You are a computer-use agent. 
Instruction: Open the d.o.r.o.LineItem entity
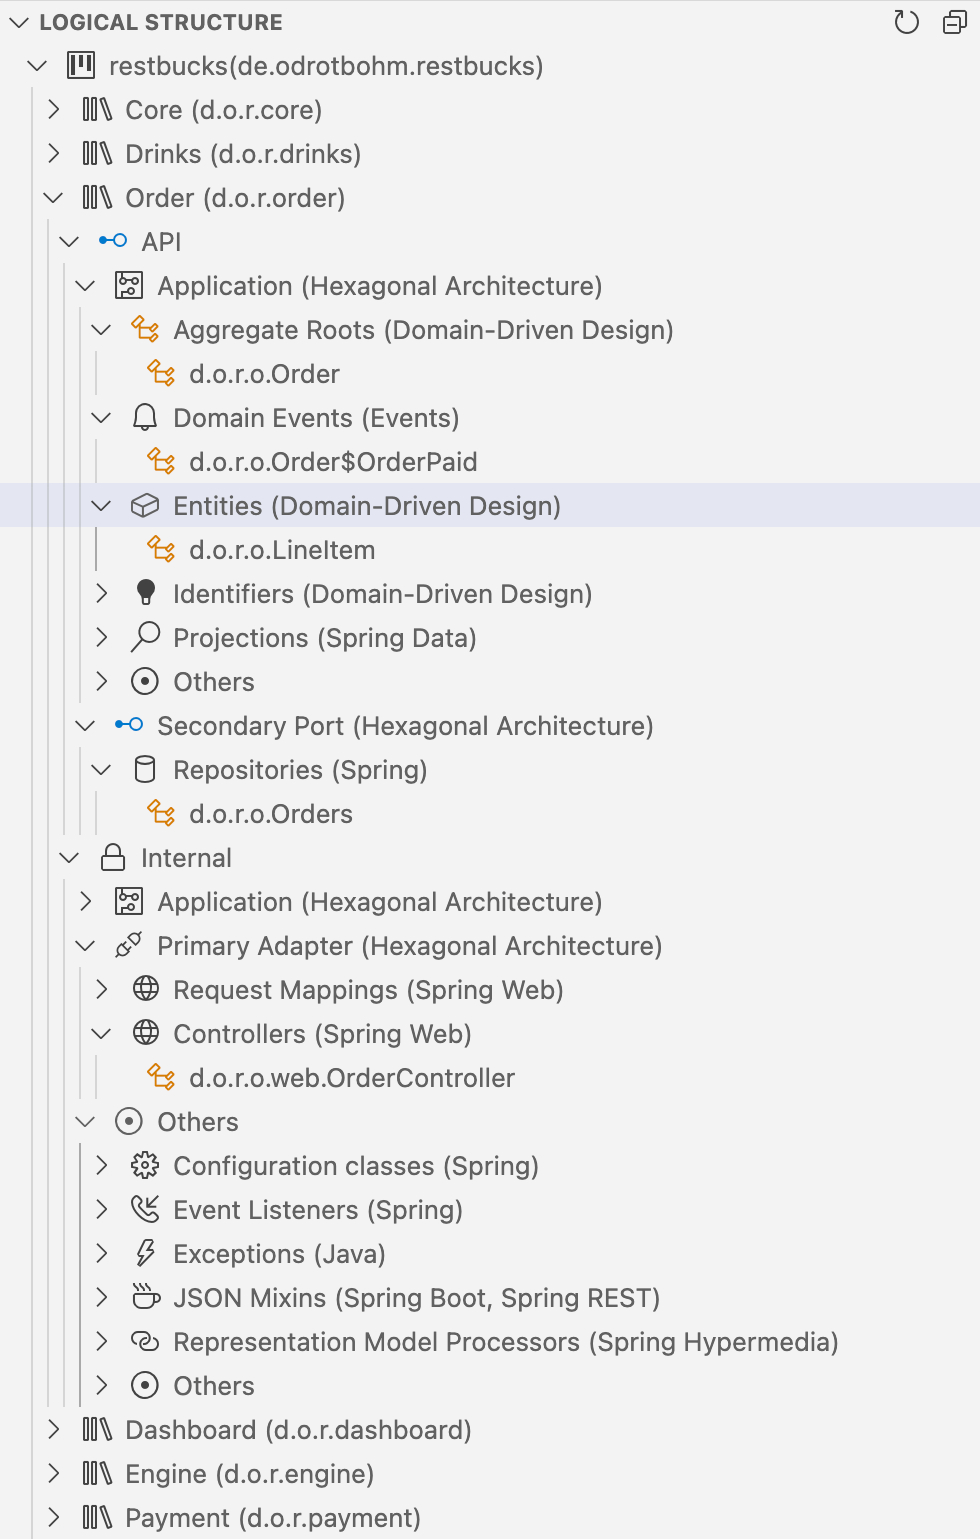coord(281,550)
